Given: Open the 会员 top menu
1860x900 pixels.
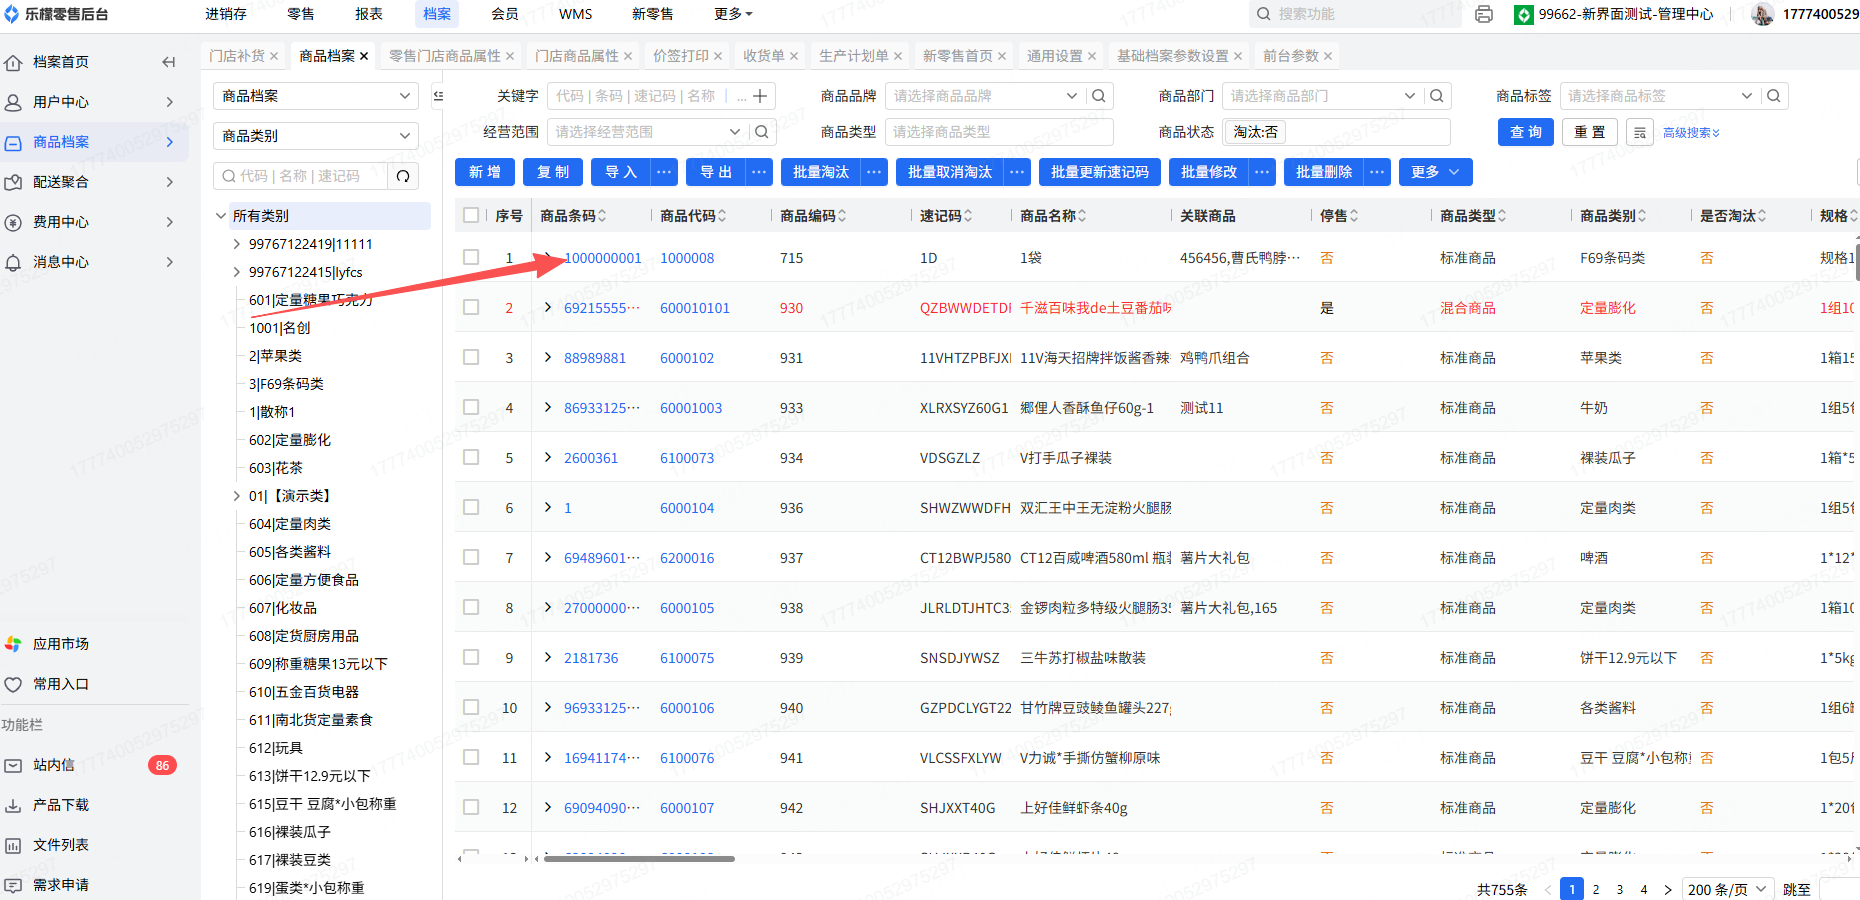Looking at the screenshot, I should [505, 14].
